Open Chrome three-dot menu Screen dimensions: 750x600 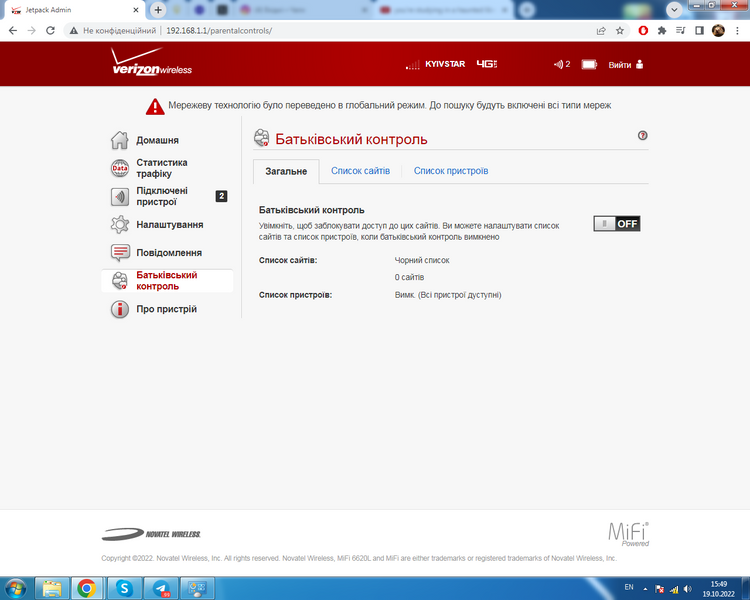click(x=737, y=31)
